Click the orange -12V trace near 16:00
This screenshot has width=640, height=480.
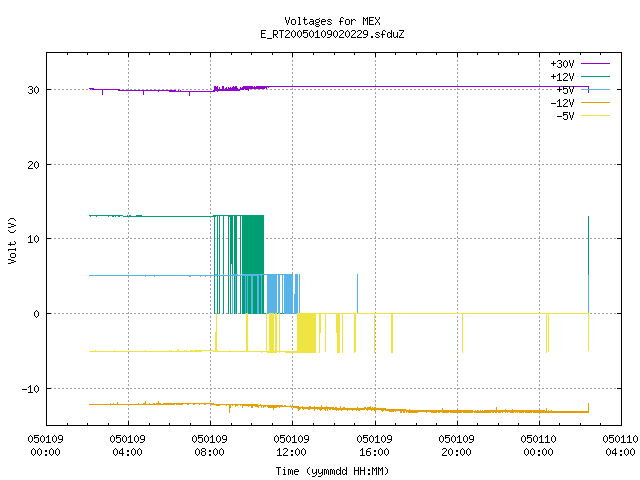[x=375, y=409]
